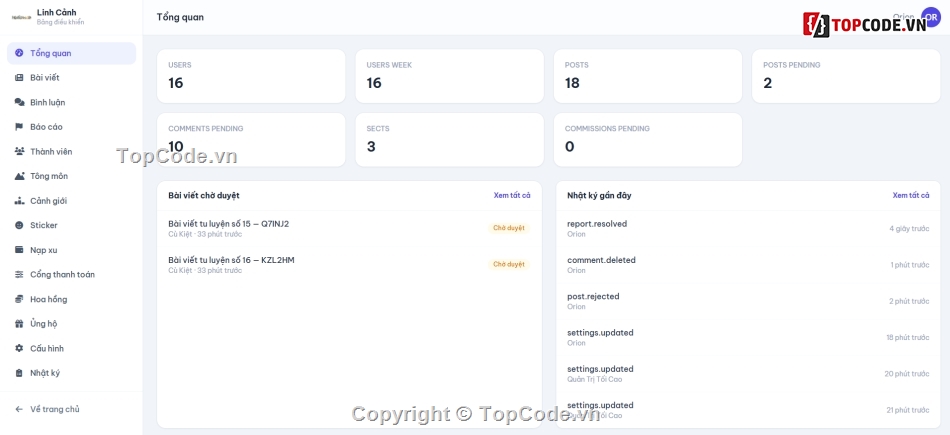Image resolution: width=950 pixels, height=435 pixels.
Task: Click the Thành viên users icon
Action: [x=19, y=151]
